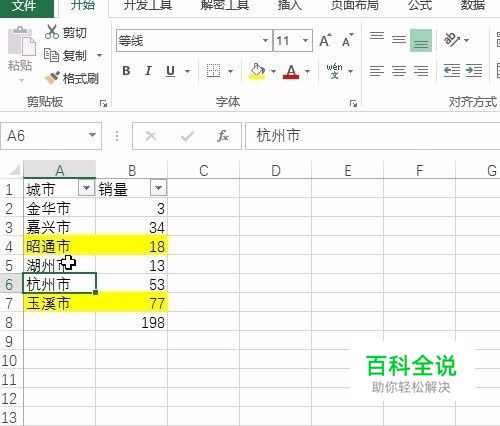The width and height of the screenshot is (500, 426).
Task: Click the Insert Function fx button
Action: (223, 136)
